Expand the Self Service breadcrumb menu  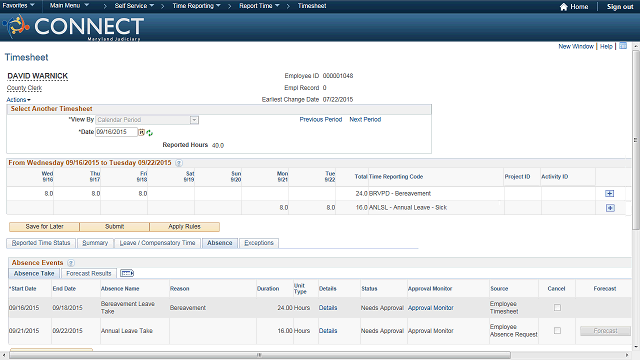tap(134, 6)
